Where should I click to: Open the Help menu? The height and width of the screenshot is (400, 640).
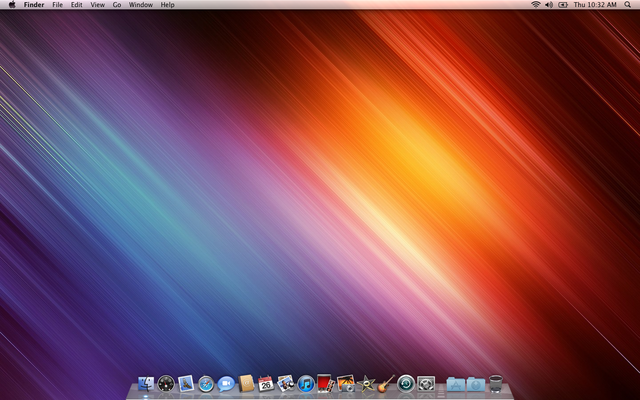pyautogui.click(x=167, y=5)
